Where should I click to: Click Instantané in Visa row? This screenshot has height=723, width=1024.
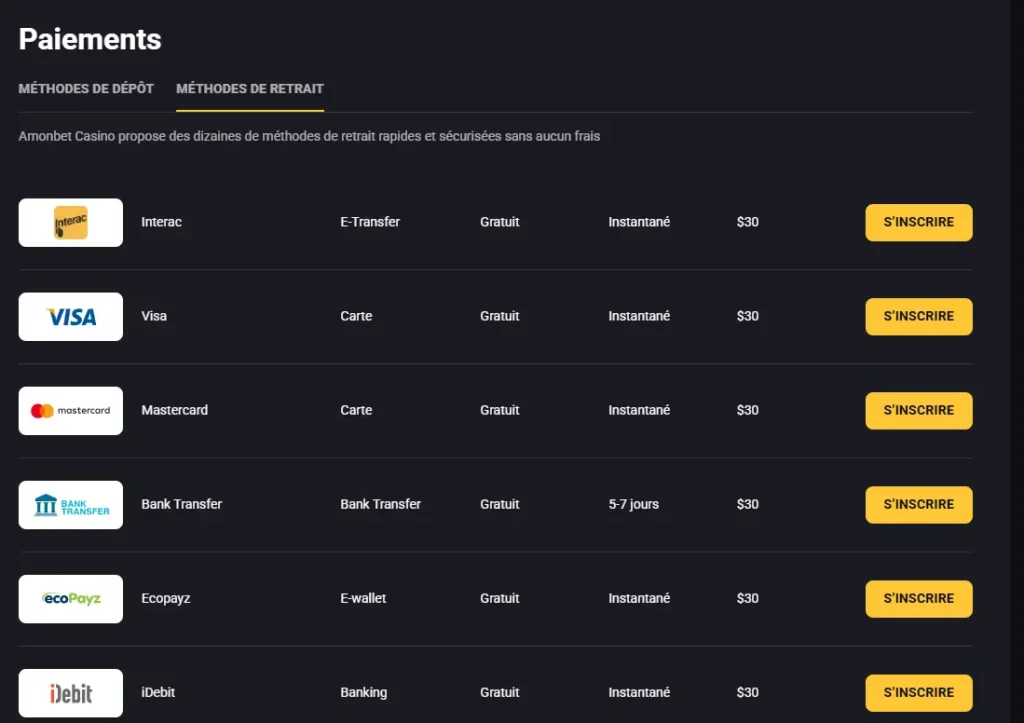pos(639,316)
